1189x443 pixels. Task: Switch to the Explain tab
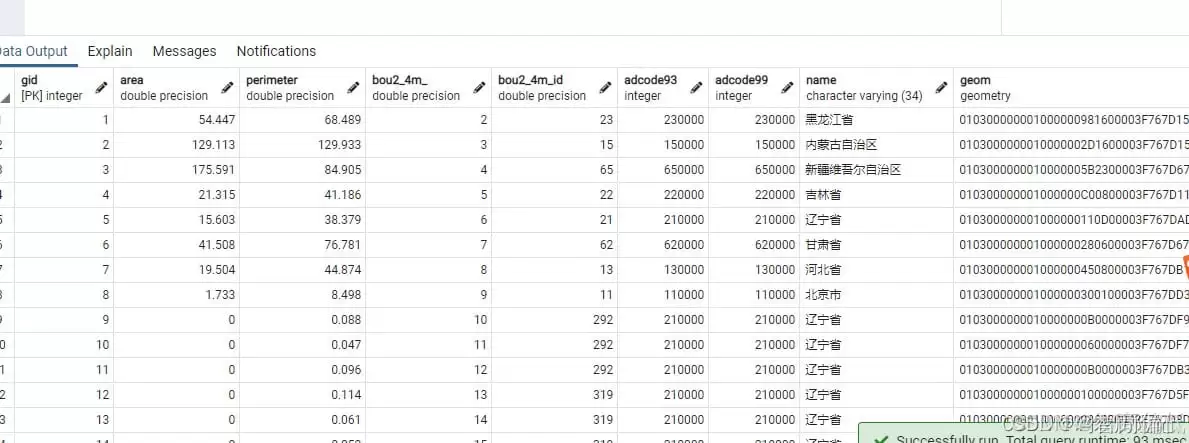tap(110, 51)
